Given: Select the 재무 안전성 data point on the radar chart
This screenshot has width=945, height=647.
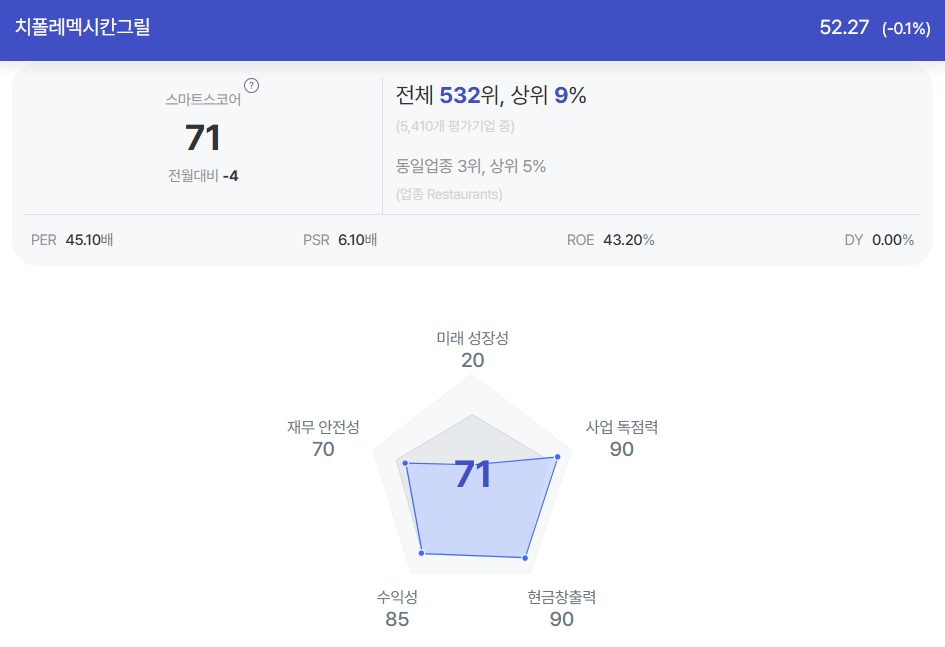Looking at the screenshot, I should pyautogui.click(x=406, y=463).
